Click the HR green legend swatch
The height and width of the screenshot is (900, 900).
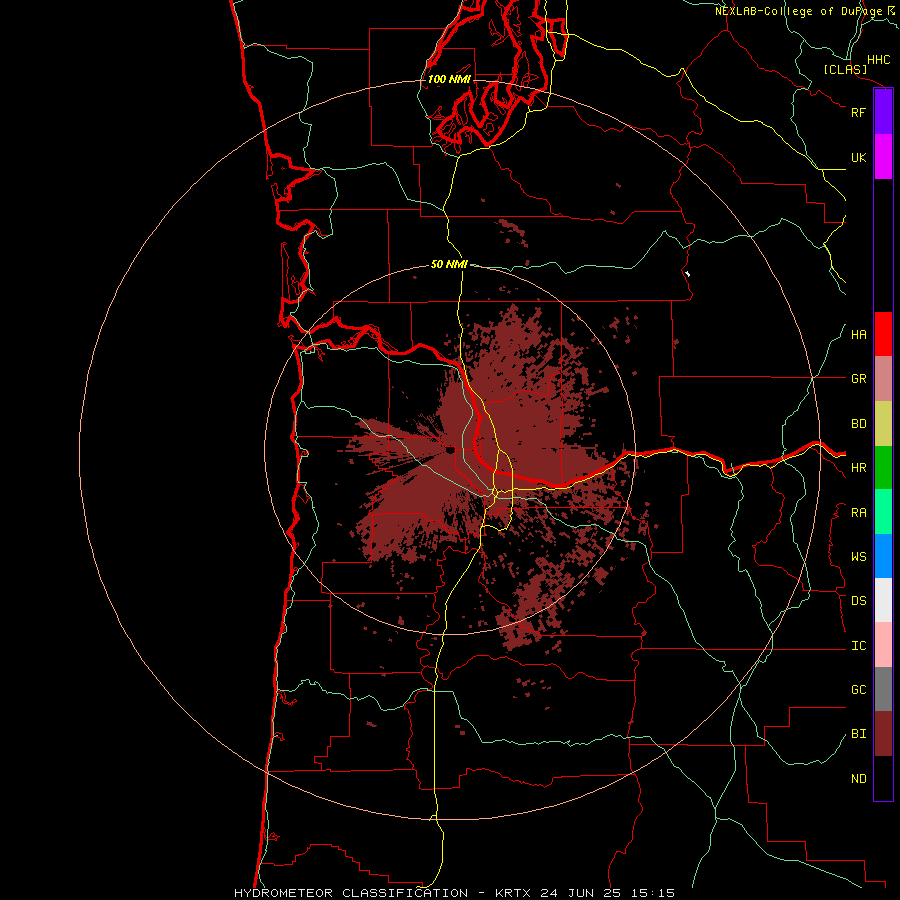pos(883,468)
